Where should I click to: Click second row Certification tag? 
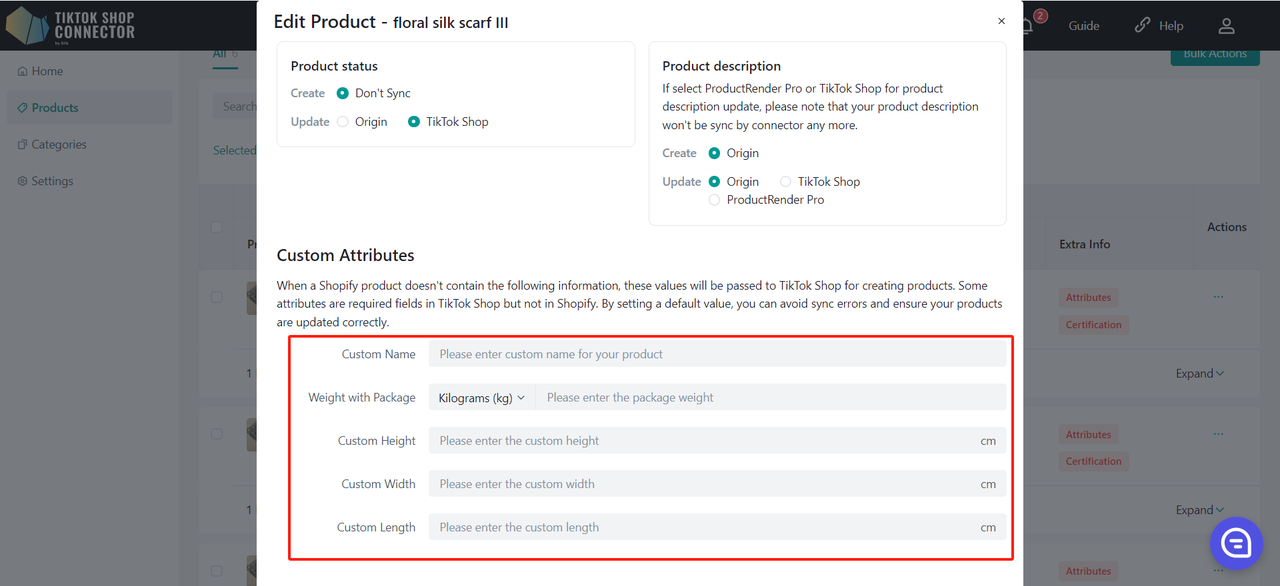click(x=1093, y=461)
